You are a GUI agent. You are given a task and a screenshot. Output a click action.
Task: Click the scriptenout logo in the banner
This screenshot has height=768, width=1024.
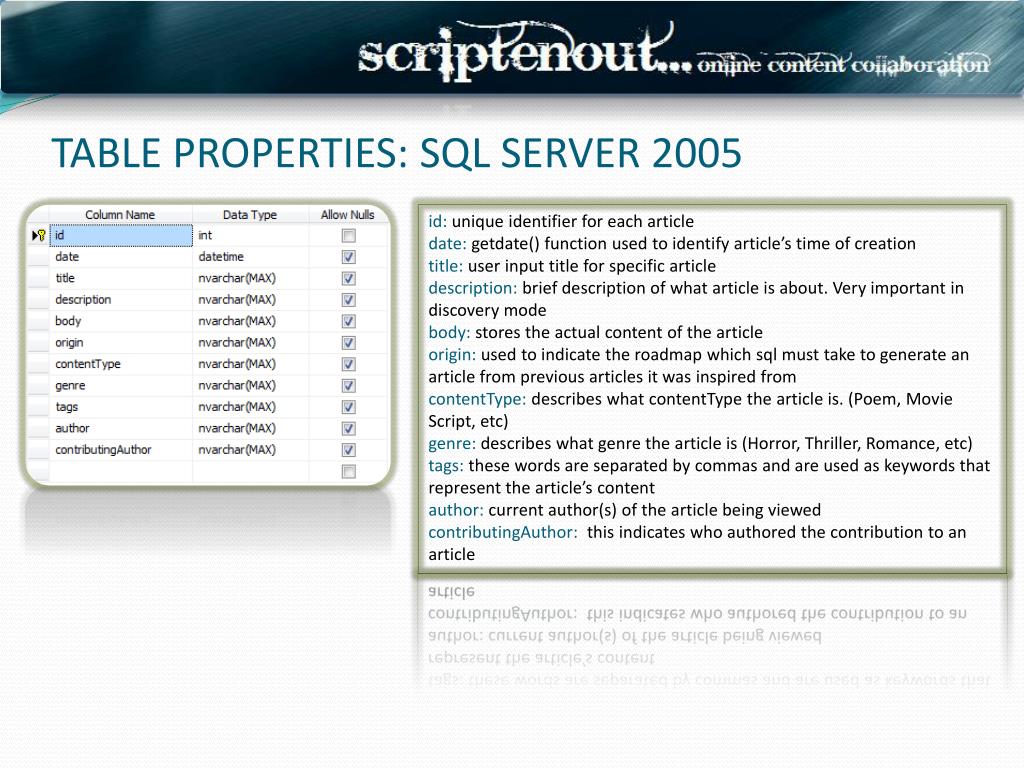[x=524, y=52]
